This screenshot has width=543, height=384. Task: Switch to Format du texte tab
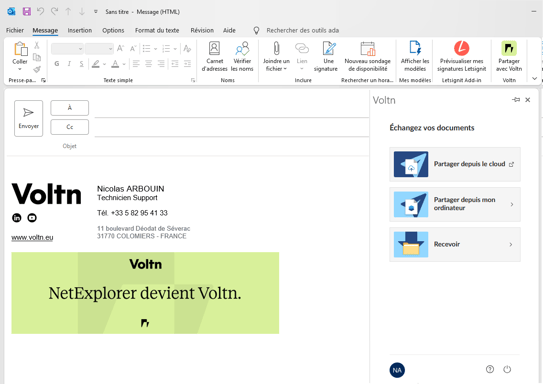tap(157, 30)
